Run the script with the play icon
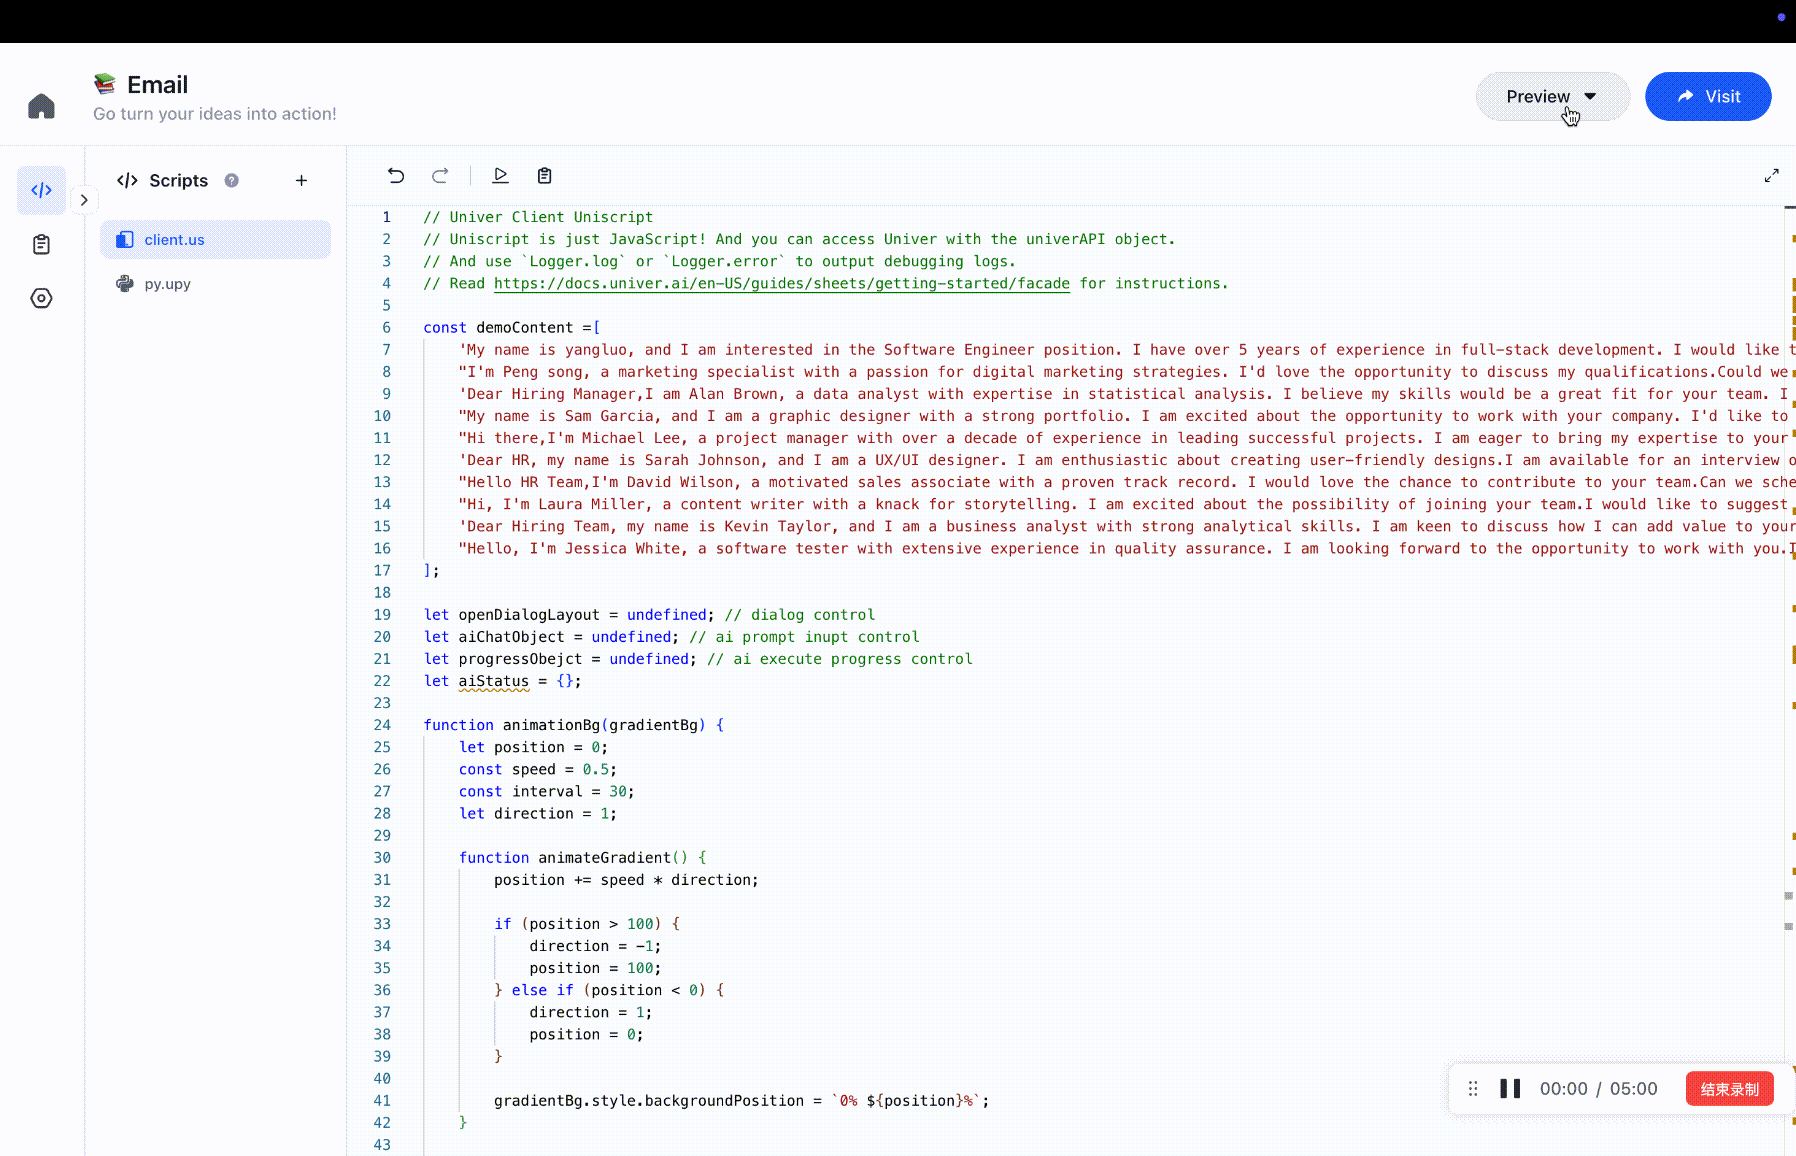This screenshot has height=1156, width=1796. (x=500, y=175)
